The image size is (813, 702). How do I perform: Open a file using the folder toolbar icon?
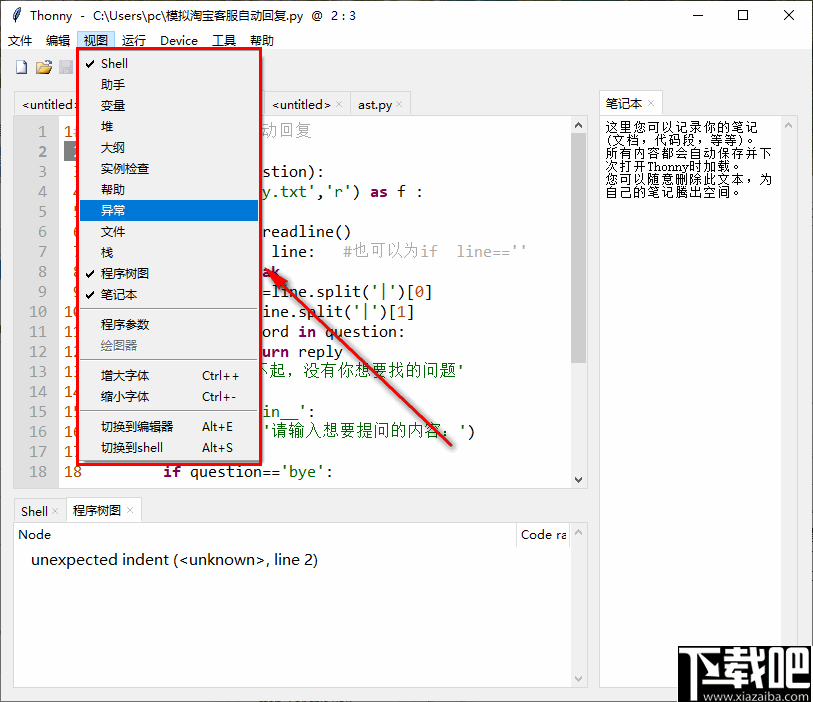43,66
